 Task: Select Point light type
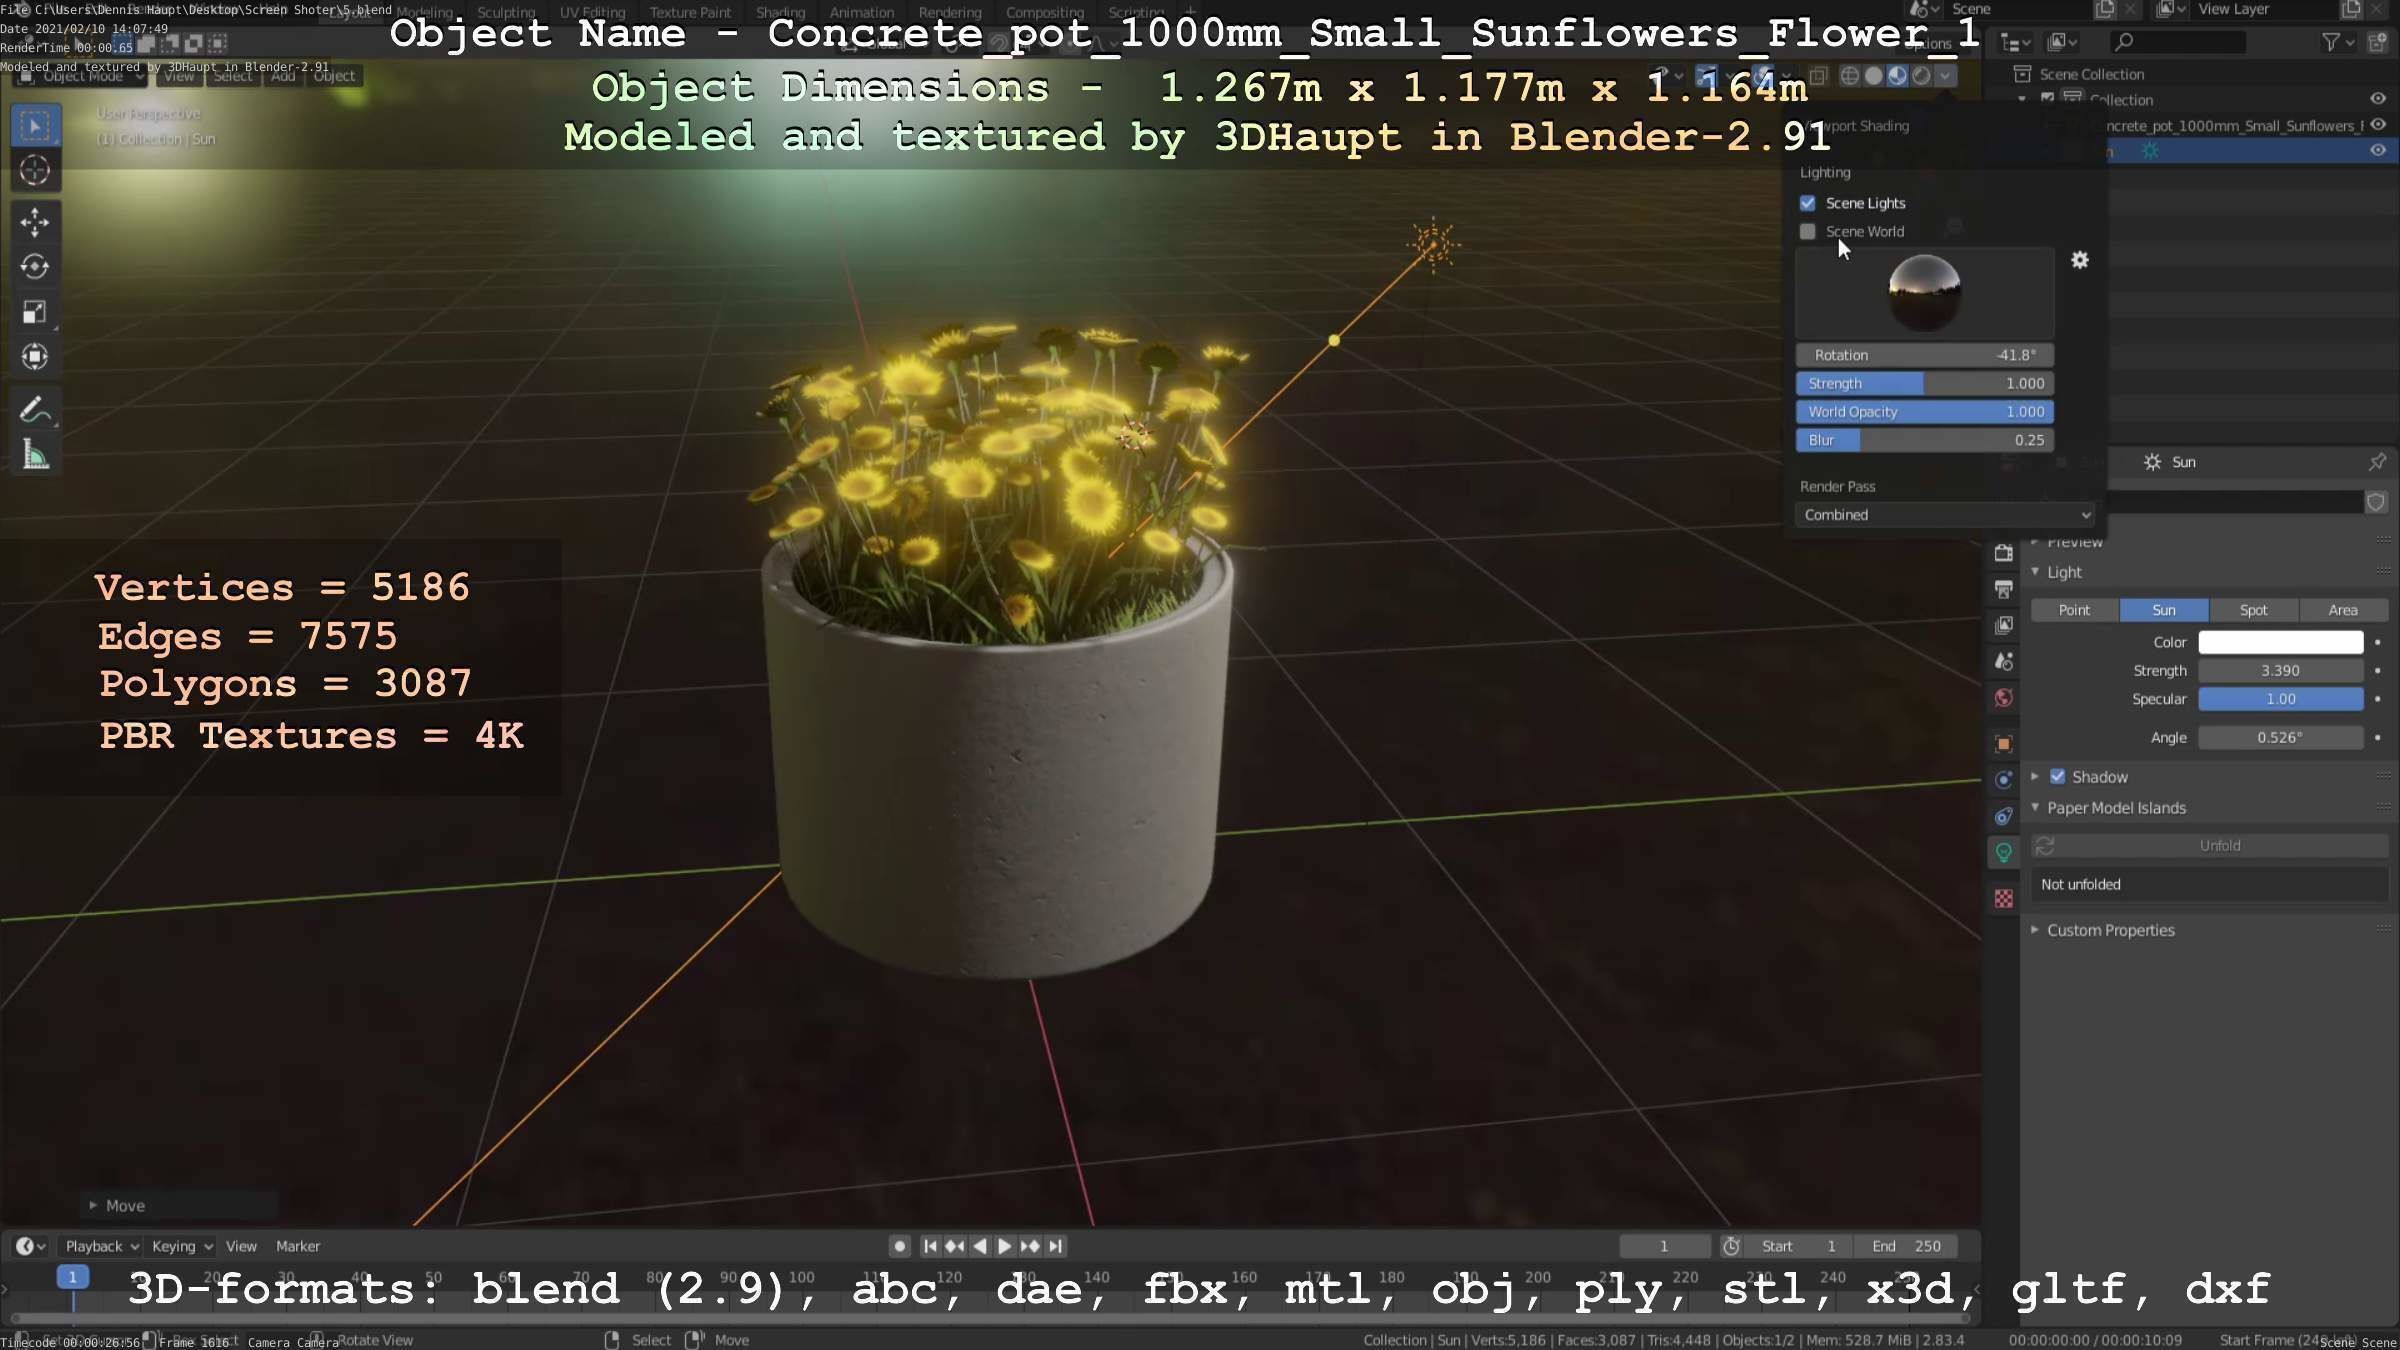pyautogui.click(x=2074, y=610)
